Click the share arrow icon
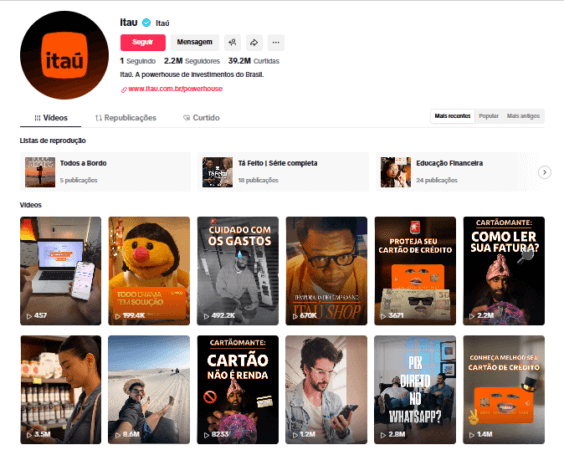 pos(254,42)
